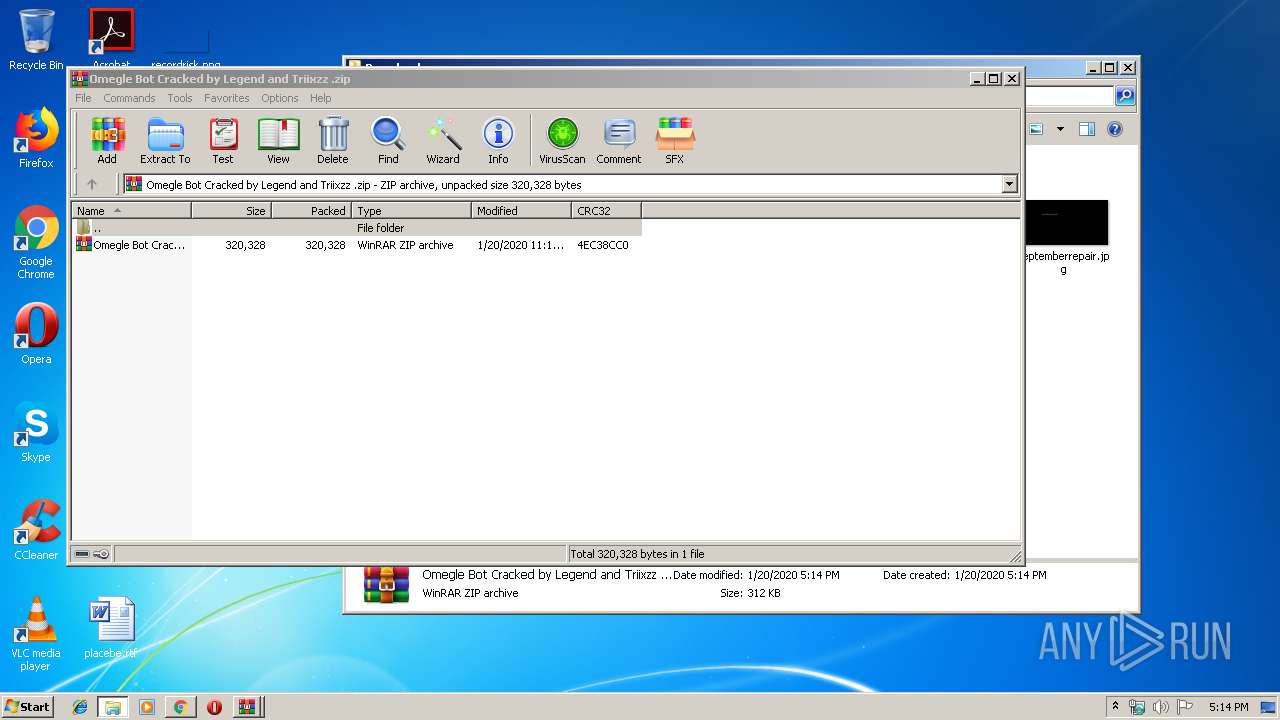The image size is (1280, 720).
Task: Open the File menu
Action: click(x=83, y=98)
